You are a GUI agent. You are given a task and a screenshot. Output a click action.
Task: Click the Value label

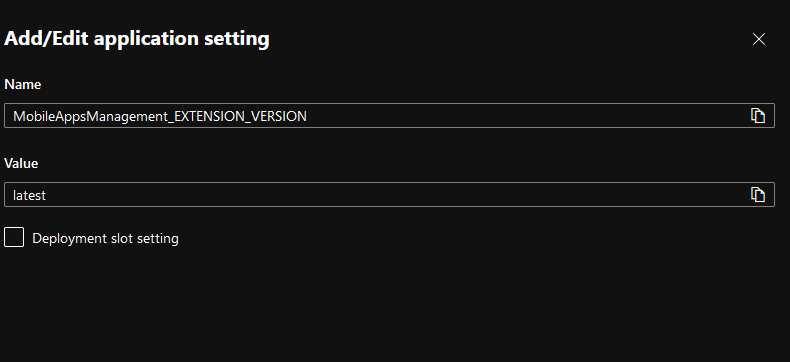(21, 163)
